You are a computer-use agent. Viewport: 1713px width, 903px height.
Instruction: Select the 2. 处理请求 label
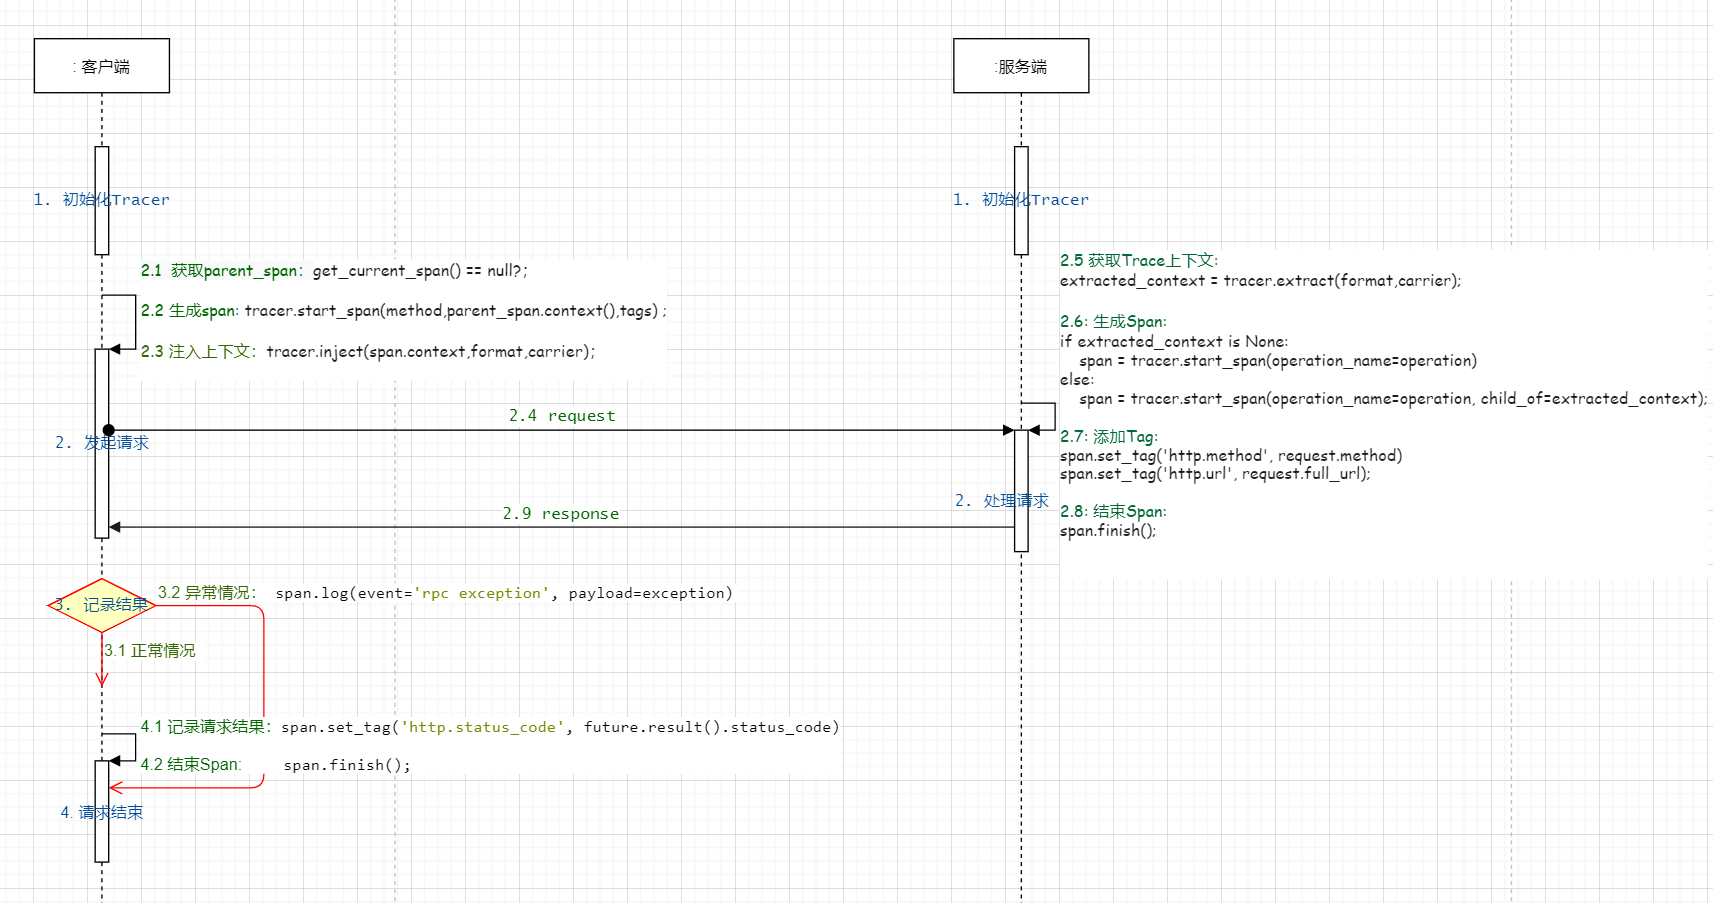pyautogui.click(x=1001, y=501)
